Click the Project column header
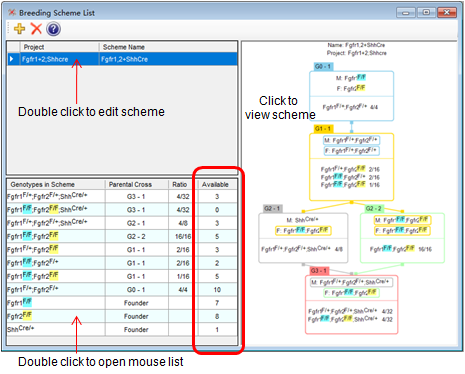Image resolution: width=465 pixels, height=374 pixels. pyautogui.click(x=60, y=47)
